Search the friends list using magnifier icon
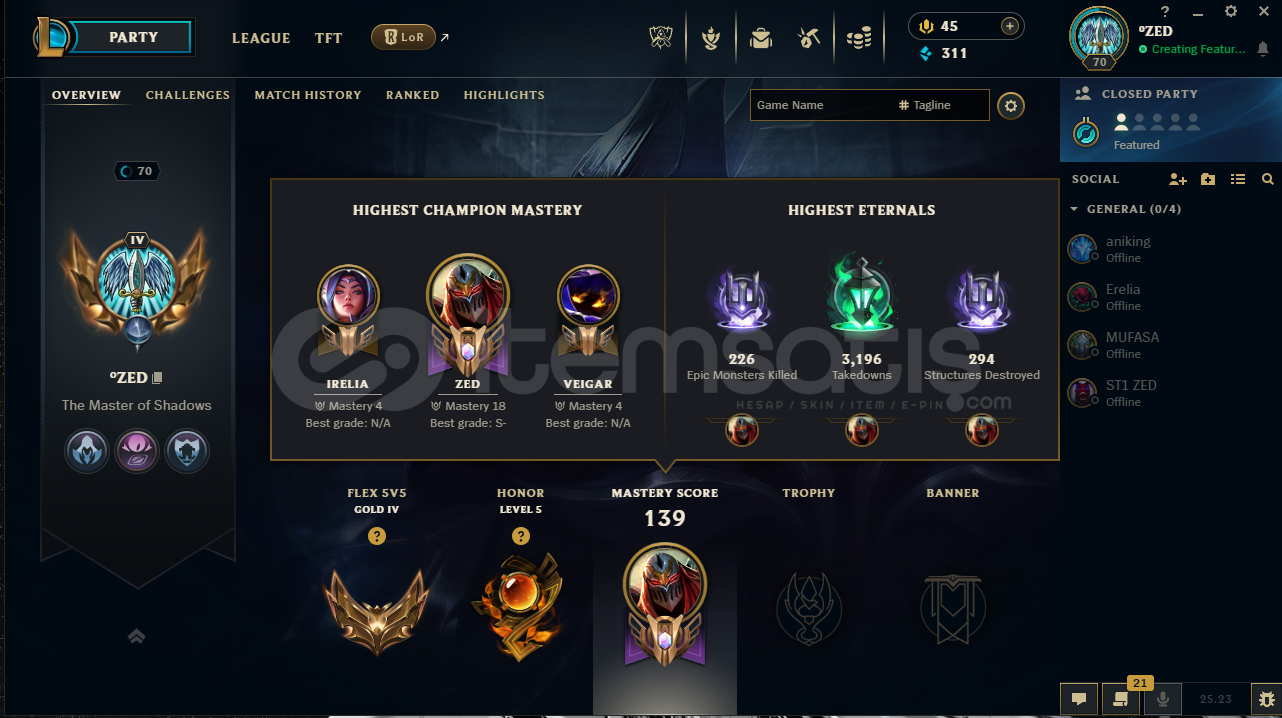This screenshot has width=1282, height=718. click(x=1268, y=179)
